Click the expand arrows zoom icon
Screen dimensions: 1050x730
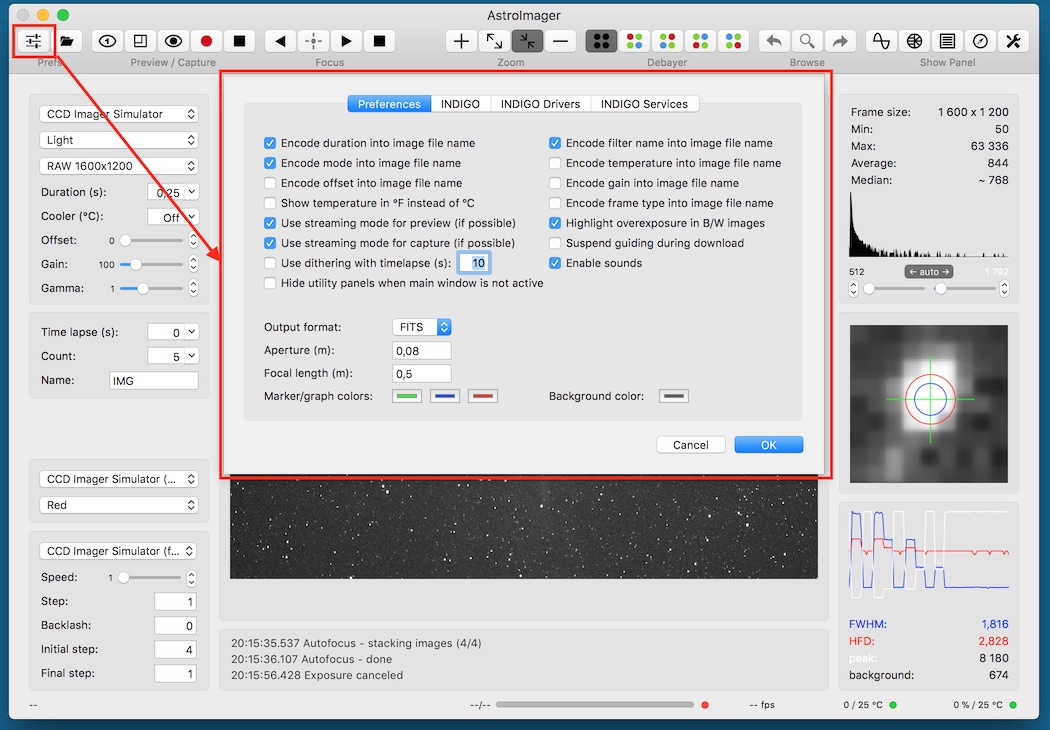pyautogui.click(x=494, y=42)
